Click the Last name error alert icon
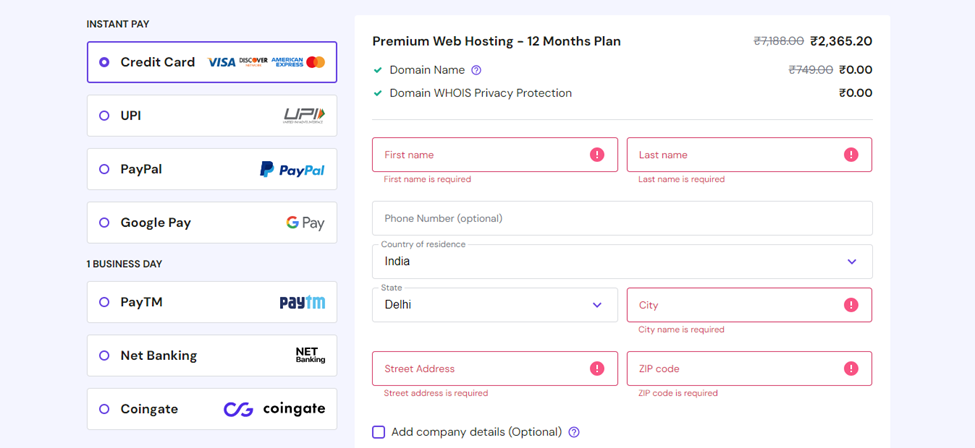The height and width of the screenshot is (448, 975). [x=851, y=154]
